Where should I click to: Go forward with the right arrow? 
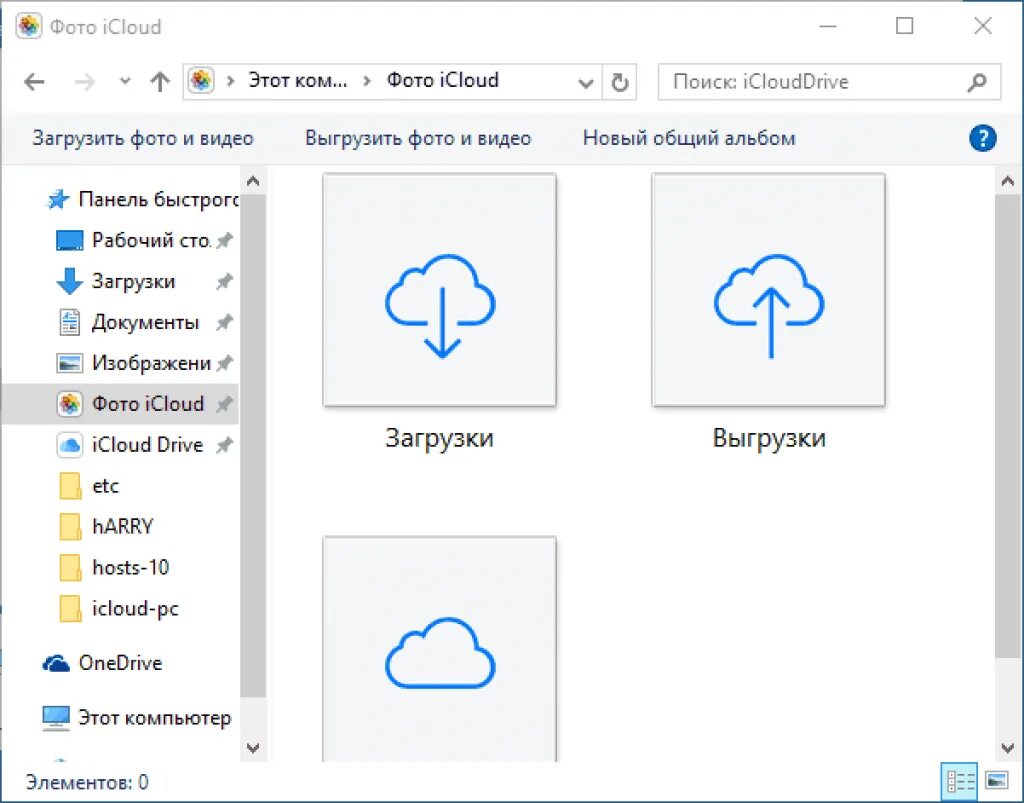coord(84,82)
